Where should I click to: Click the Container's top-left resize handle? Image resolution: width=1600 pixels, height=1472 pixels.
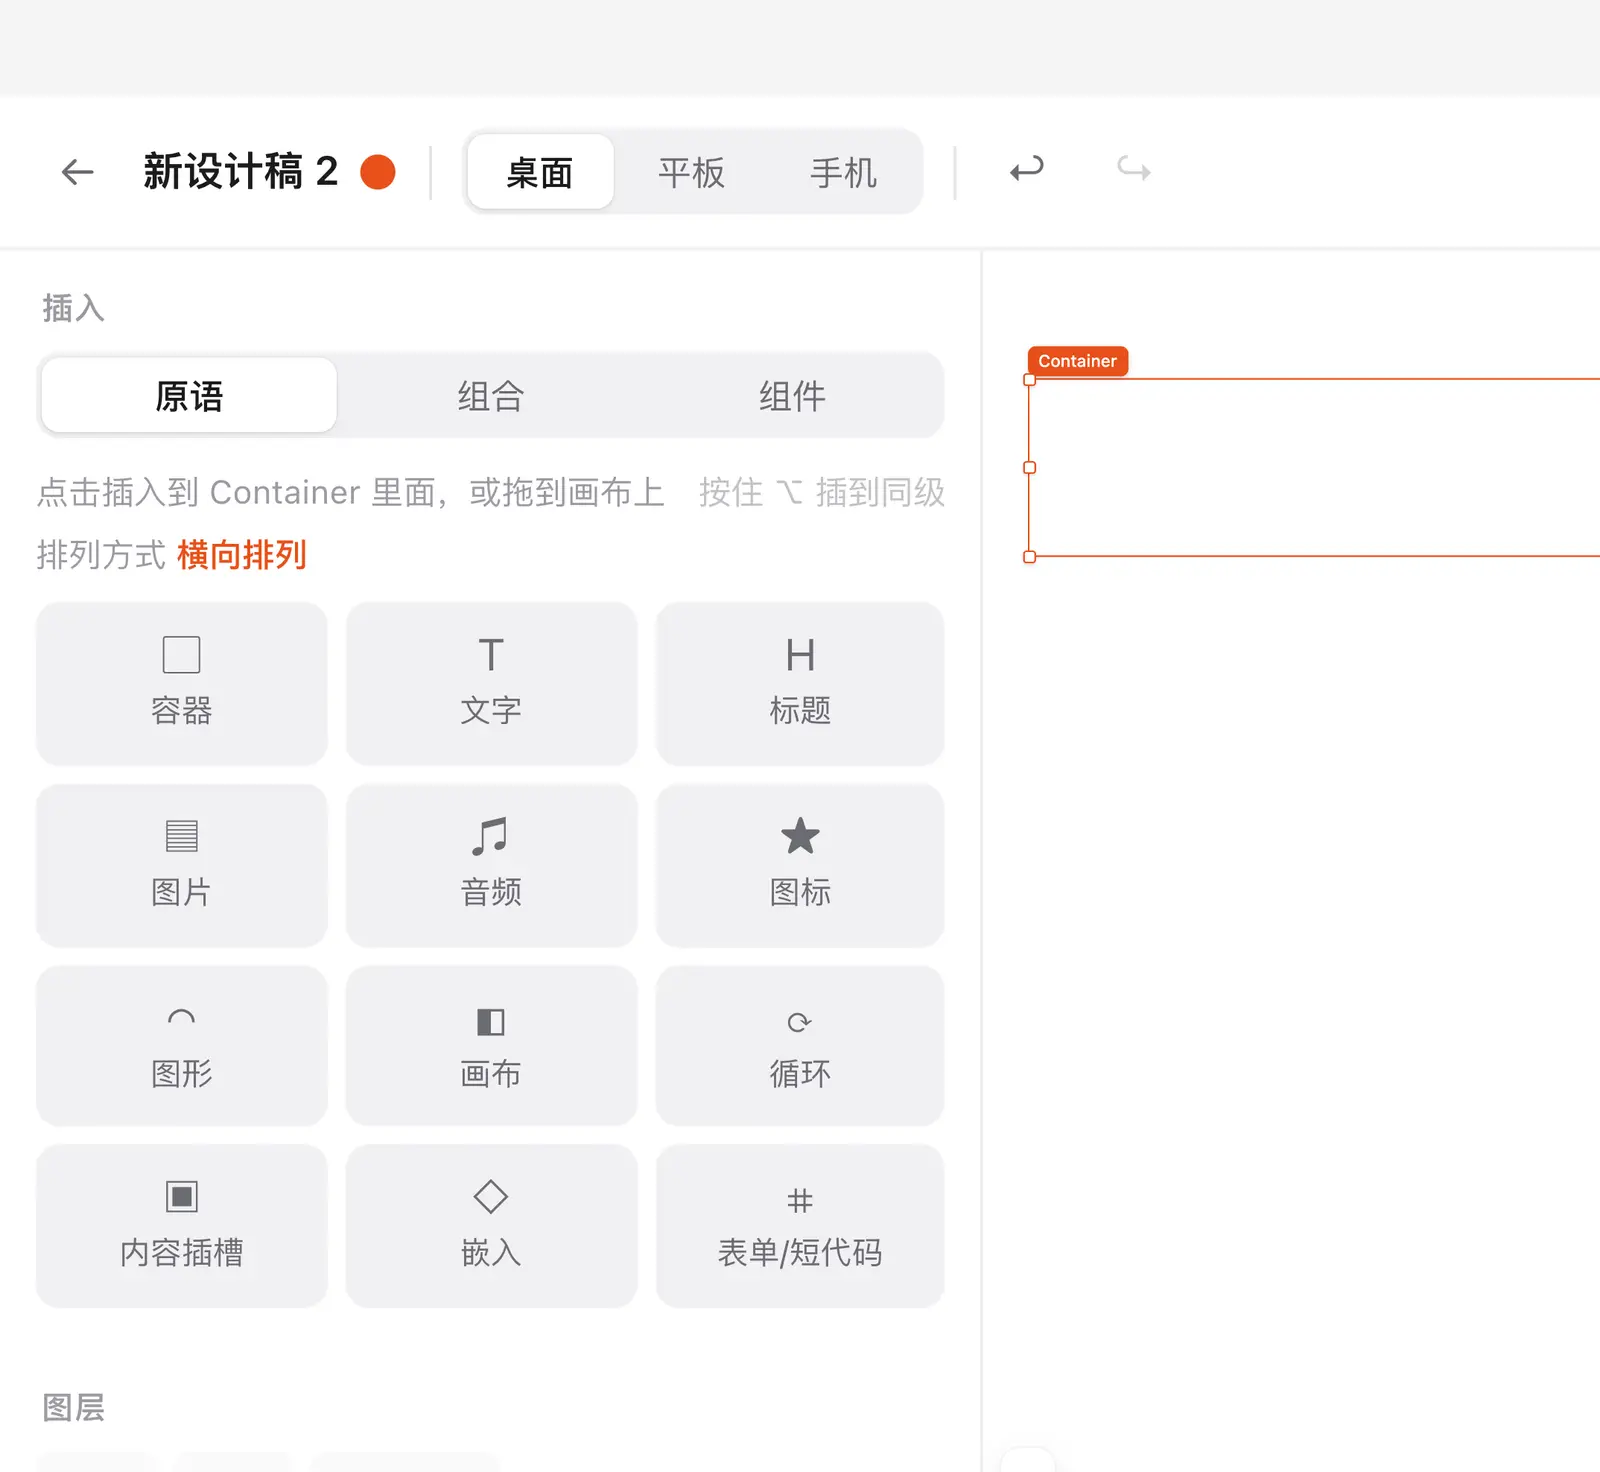pyautogui.click(x=1029, y=380)
